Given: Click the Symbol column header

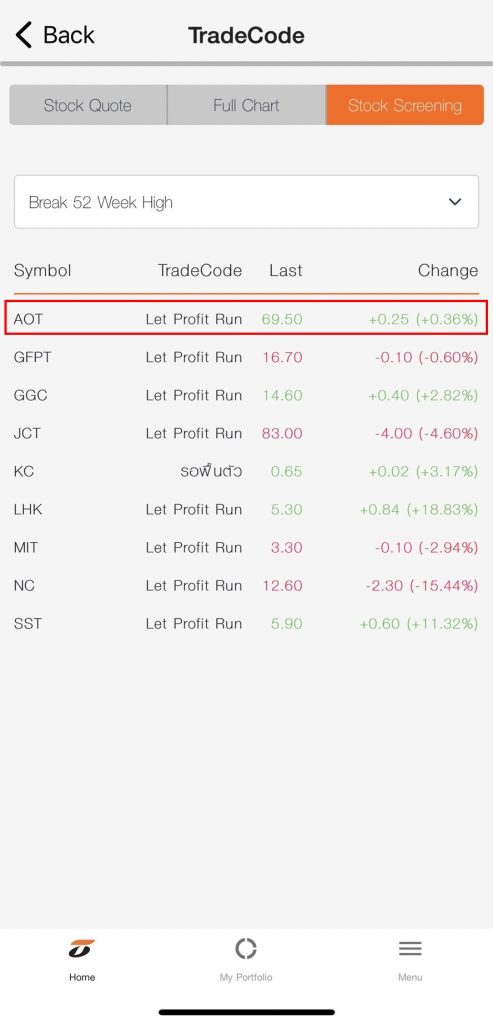Looking at the screenshot, I should [42, 271].
